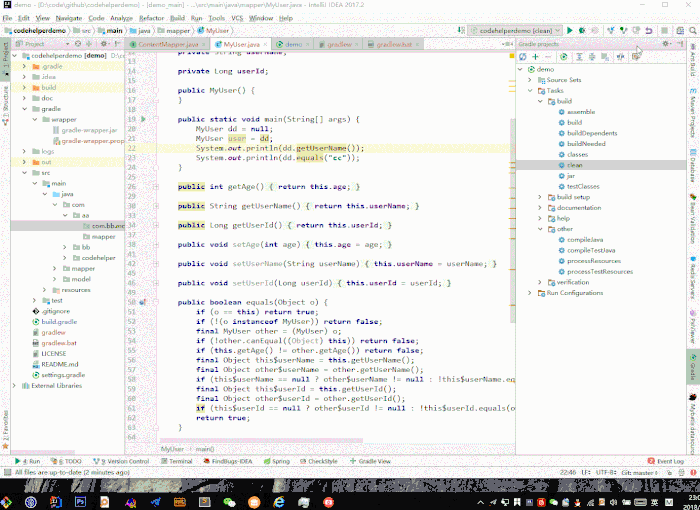This screenshot has height=510, width=700.
Task: Run the codehelperdemo configuration
Action: [x=570, y=31]
